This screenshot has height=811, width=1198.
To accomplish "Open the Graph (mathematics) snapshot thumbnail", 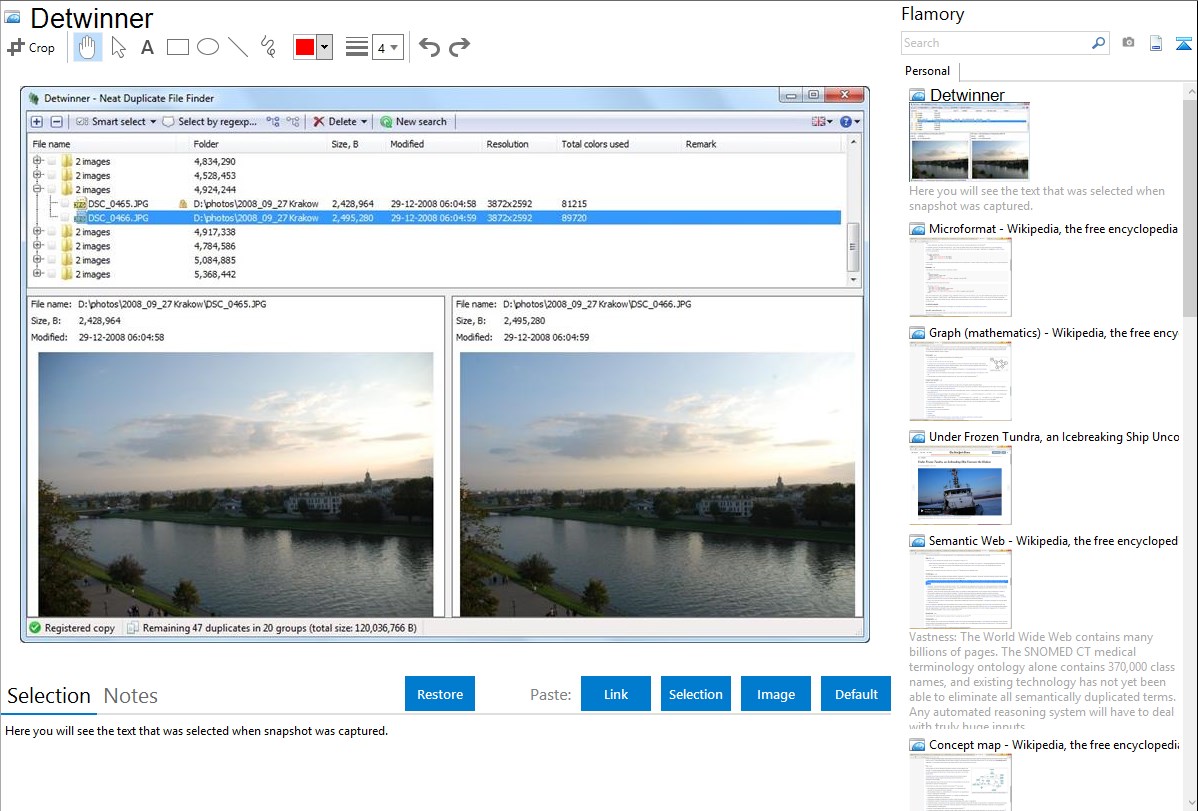I will click(960, 381).
